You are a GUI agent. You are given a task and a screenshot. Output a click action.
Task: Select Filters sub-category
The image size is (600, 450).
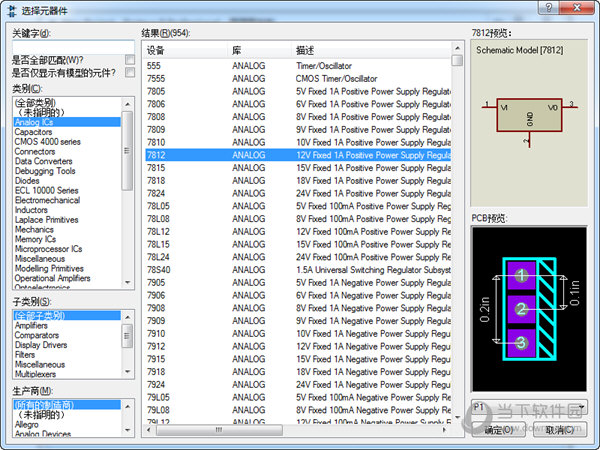pyautogui.click(x=24, y=355)
